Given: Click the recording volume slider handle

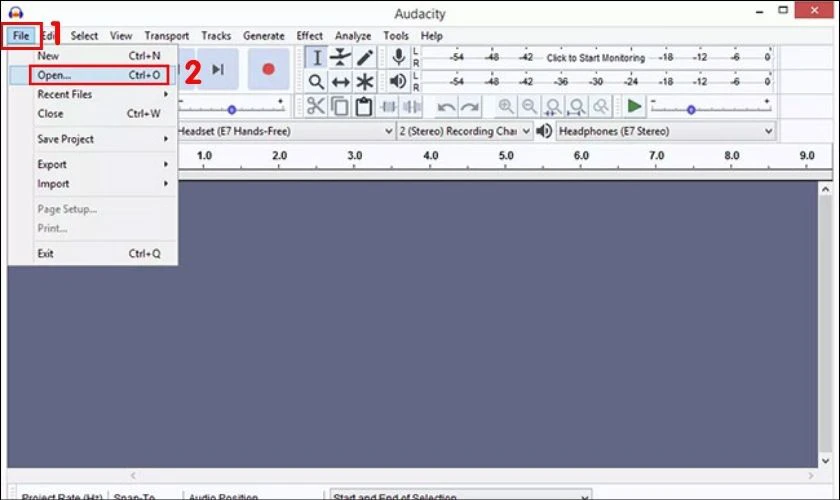Looking at the screenshot, I should tap(231, 110).
